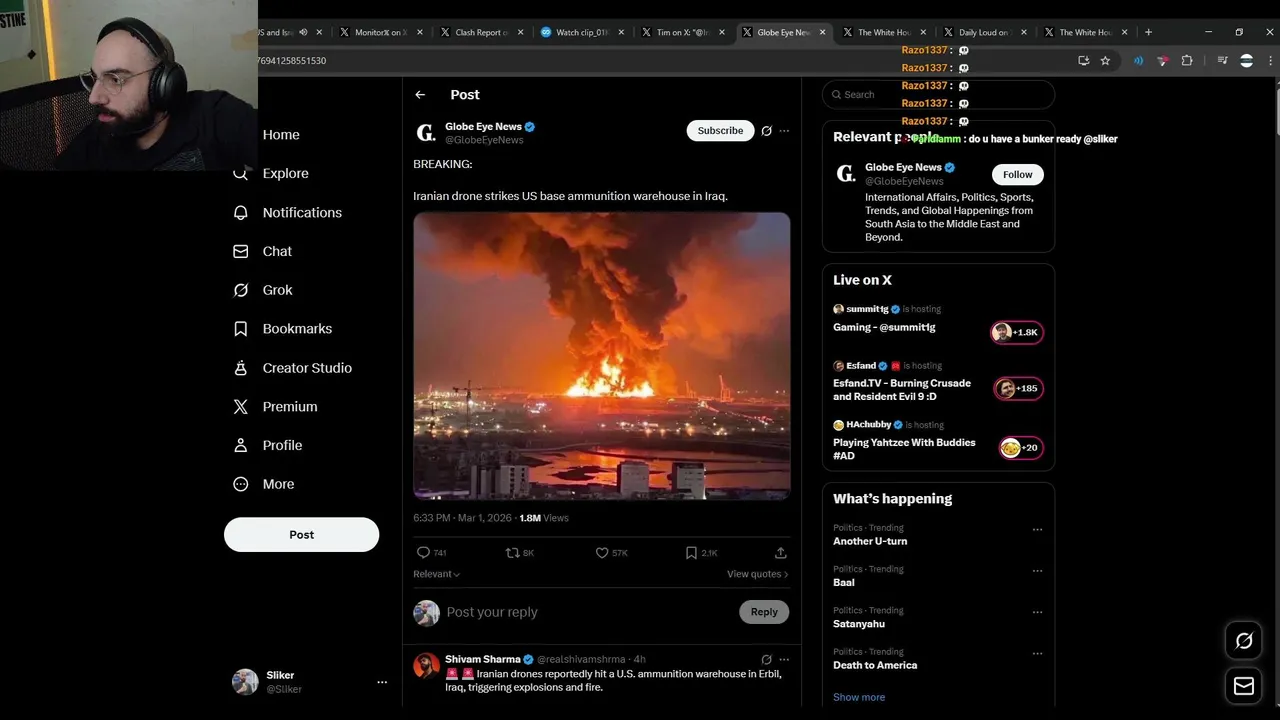Click the big Post button
This screenshot has width=1280, height=720.
coord(301,535)
